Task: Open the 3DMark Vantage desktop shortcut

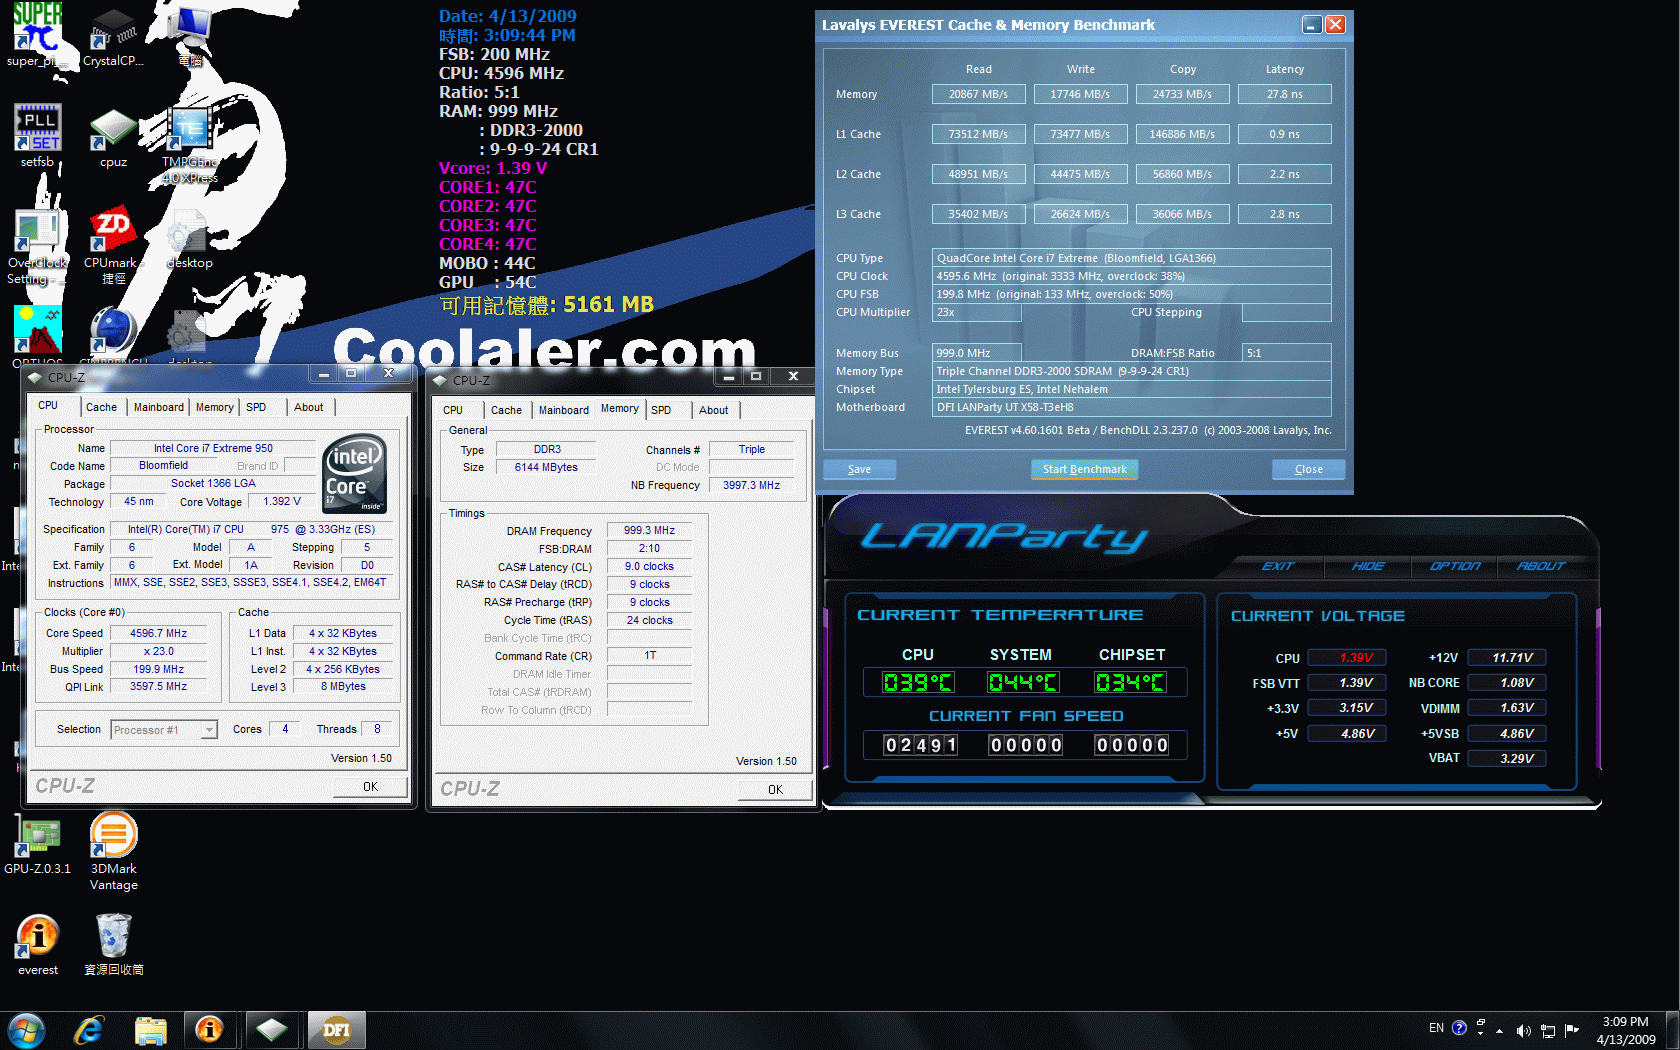Action: click(113, 852)
